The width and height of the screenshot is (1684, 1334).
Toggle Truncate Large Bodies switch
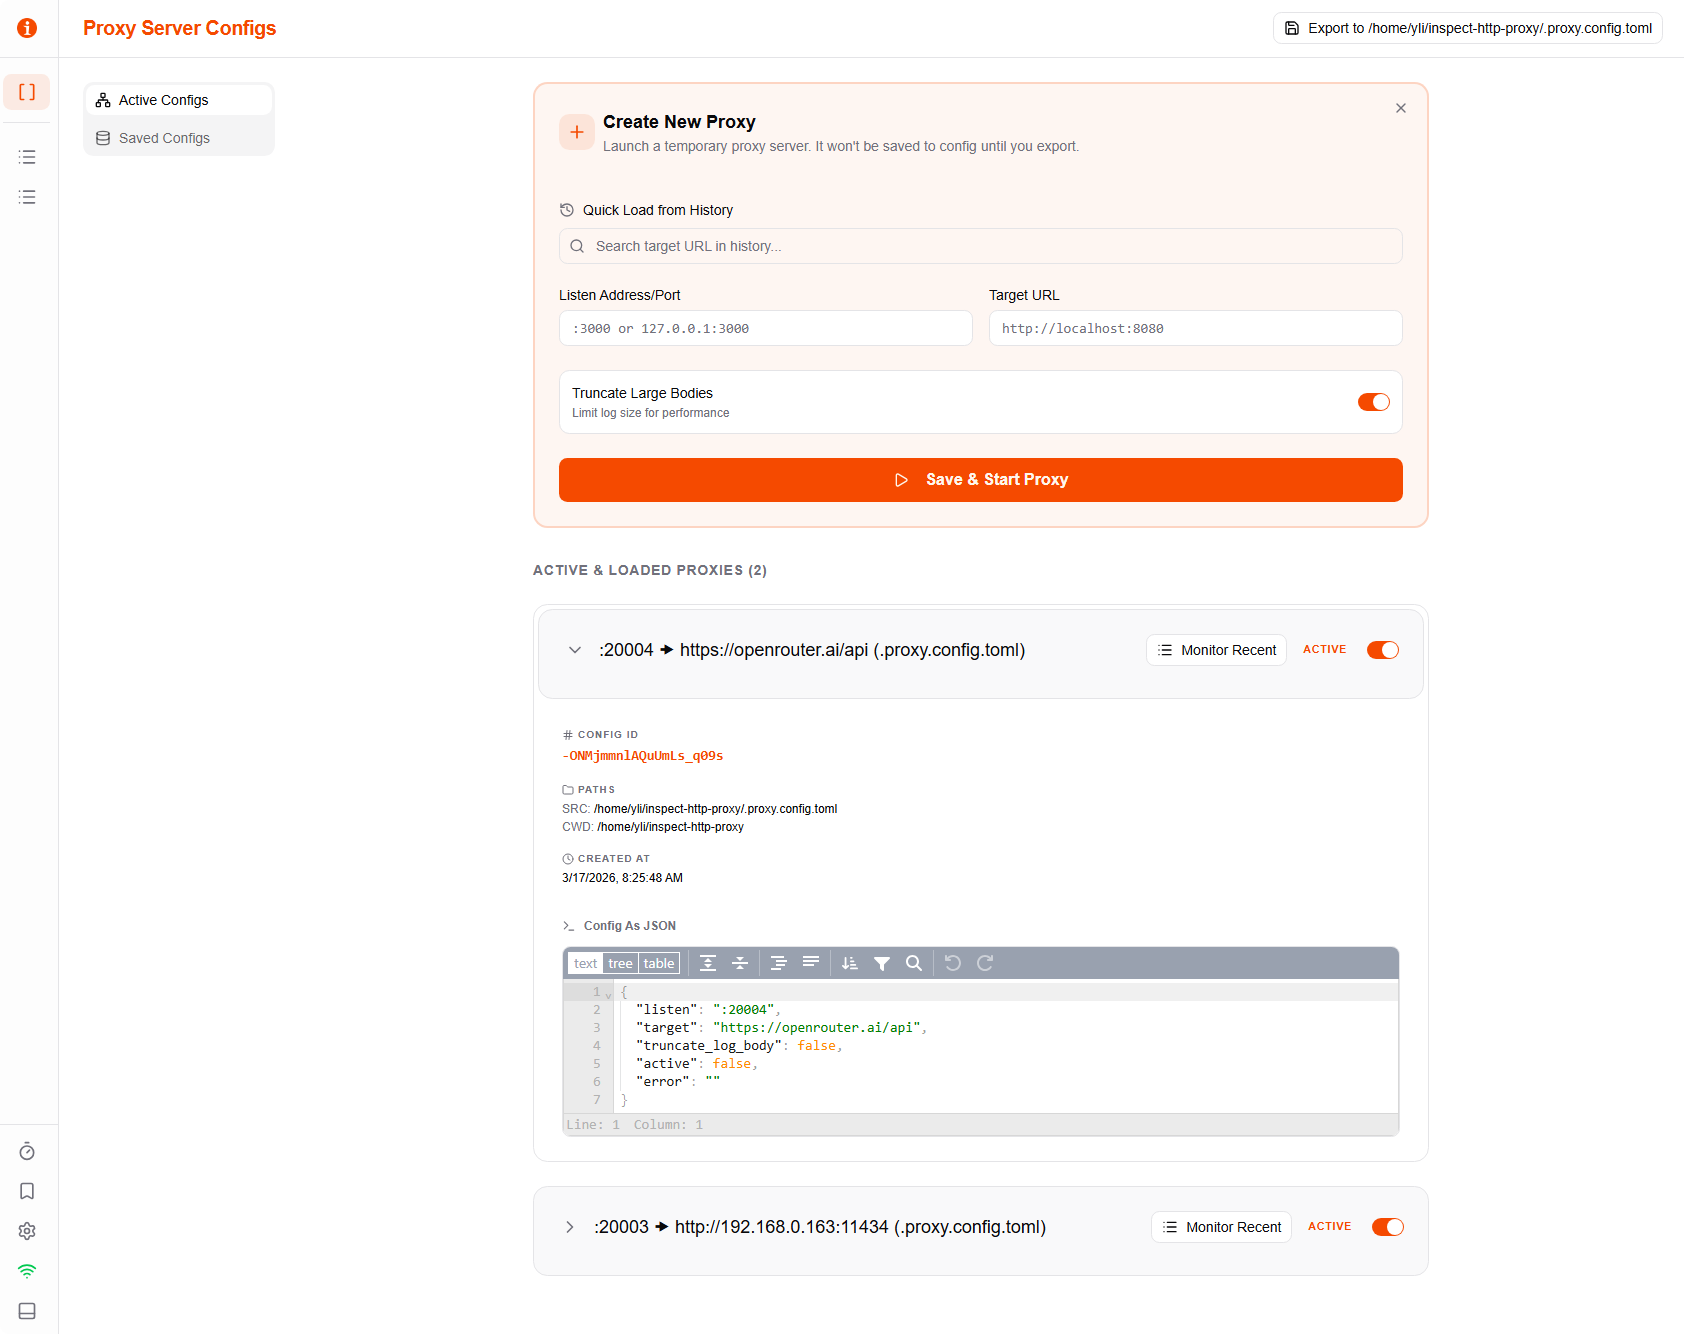(x=1374, y=402)
